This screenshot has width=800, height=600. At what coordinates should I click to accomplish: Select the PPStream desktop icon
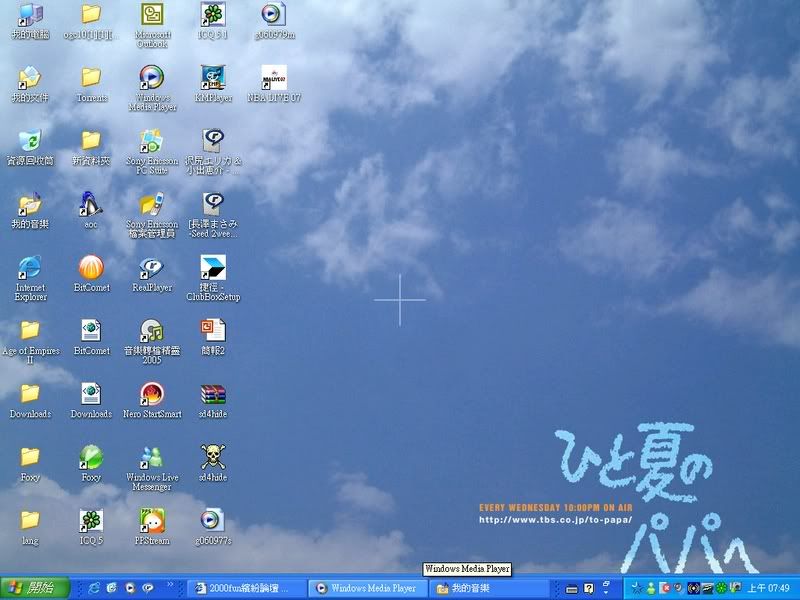(151, 520)
